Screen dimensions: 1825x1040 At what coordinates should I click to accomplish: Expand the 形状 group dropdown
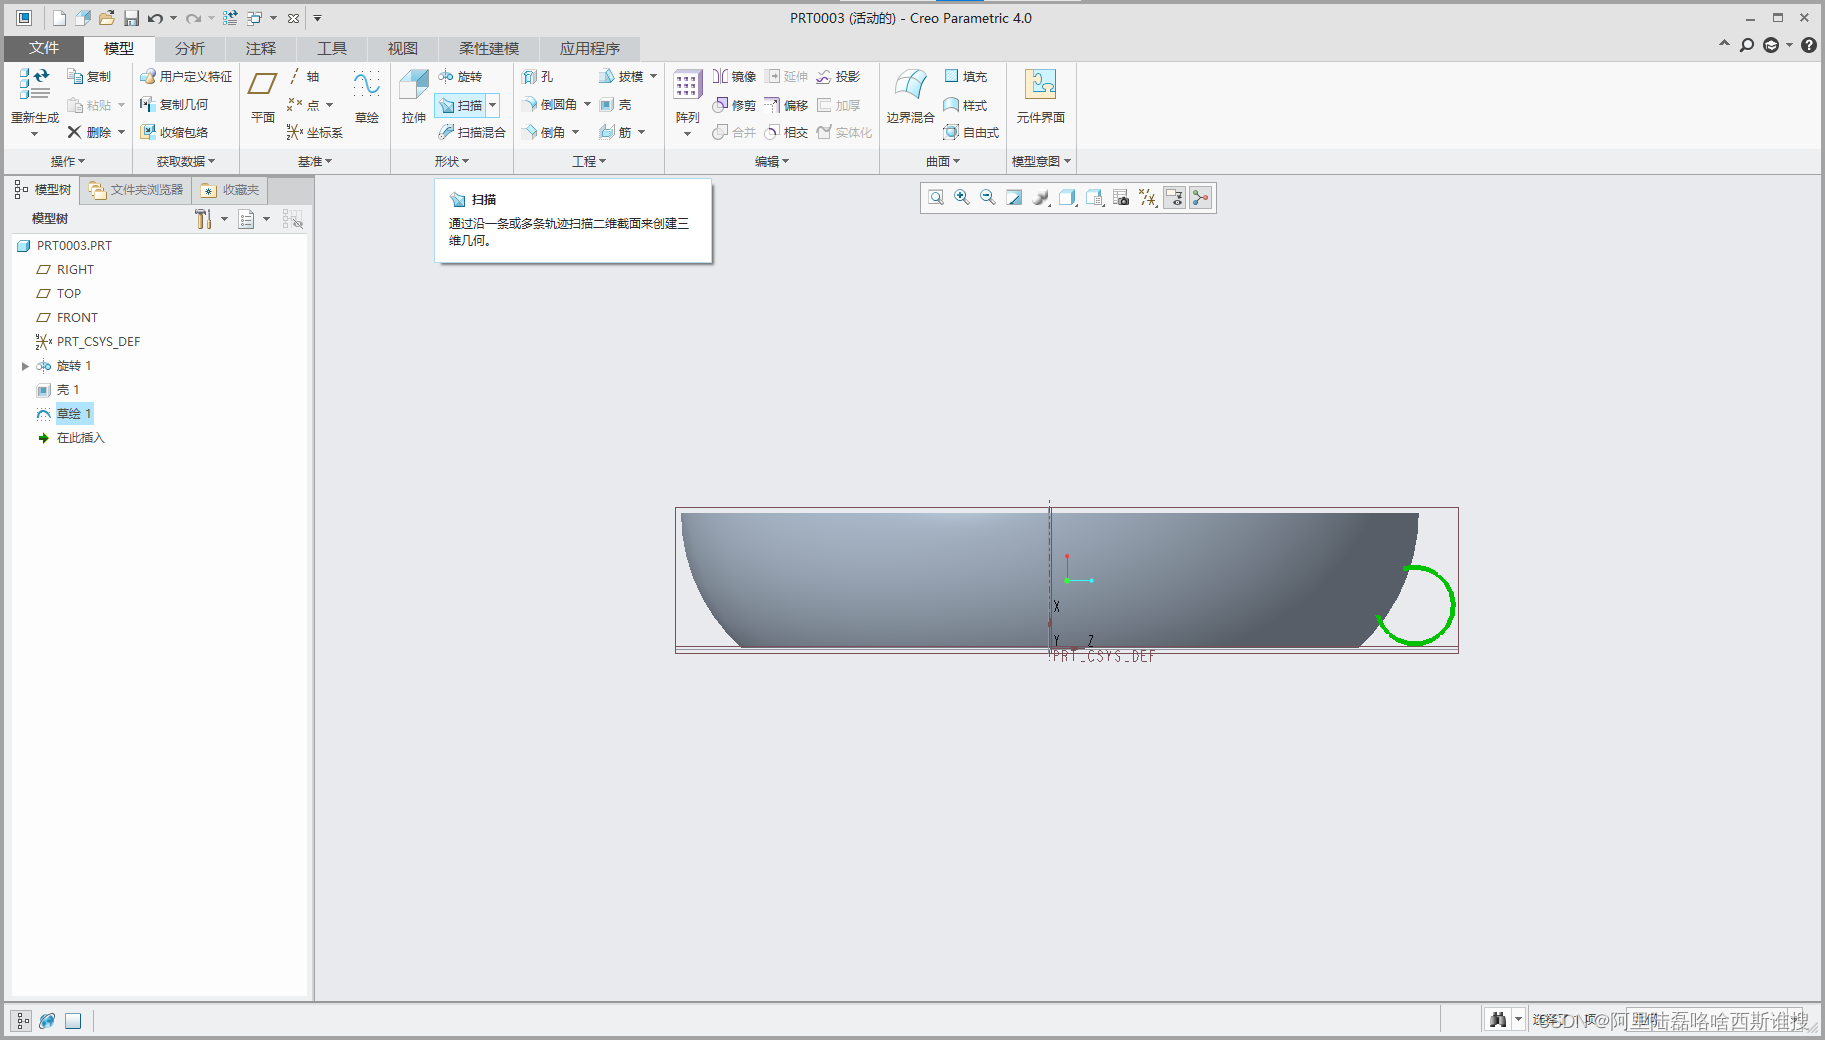pos(452,161)
